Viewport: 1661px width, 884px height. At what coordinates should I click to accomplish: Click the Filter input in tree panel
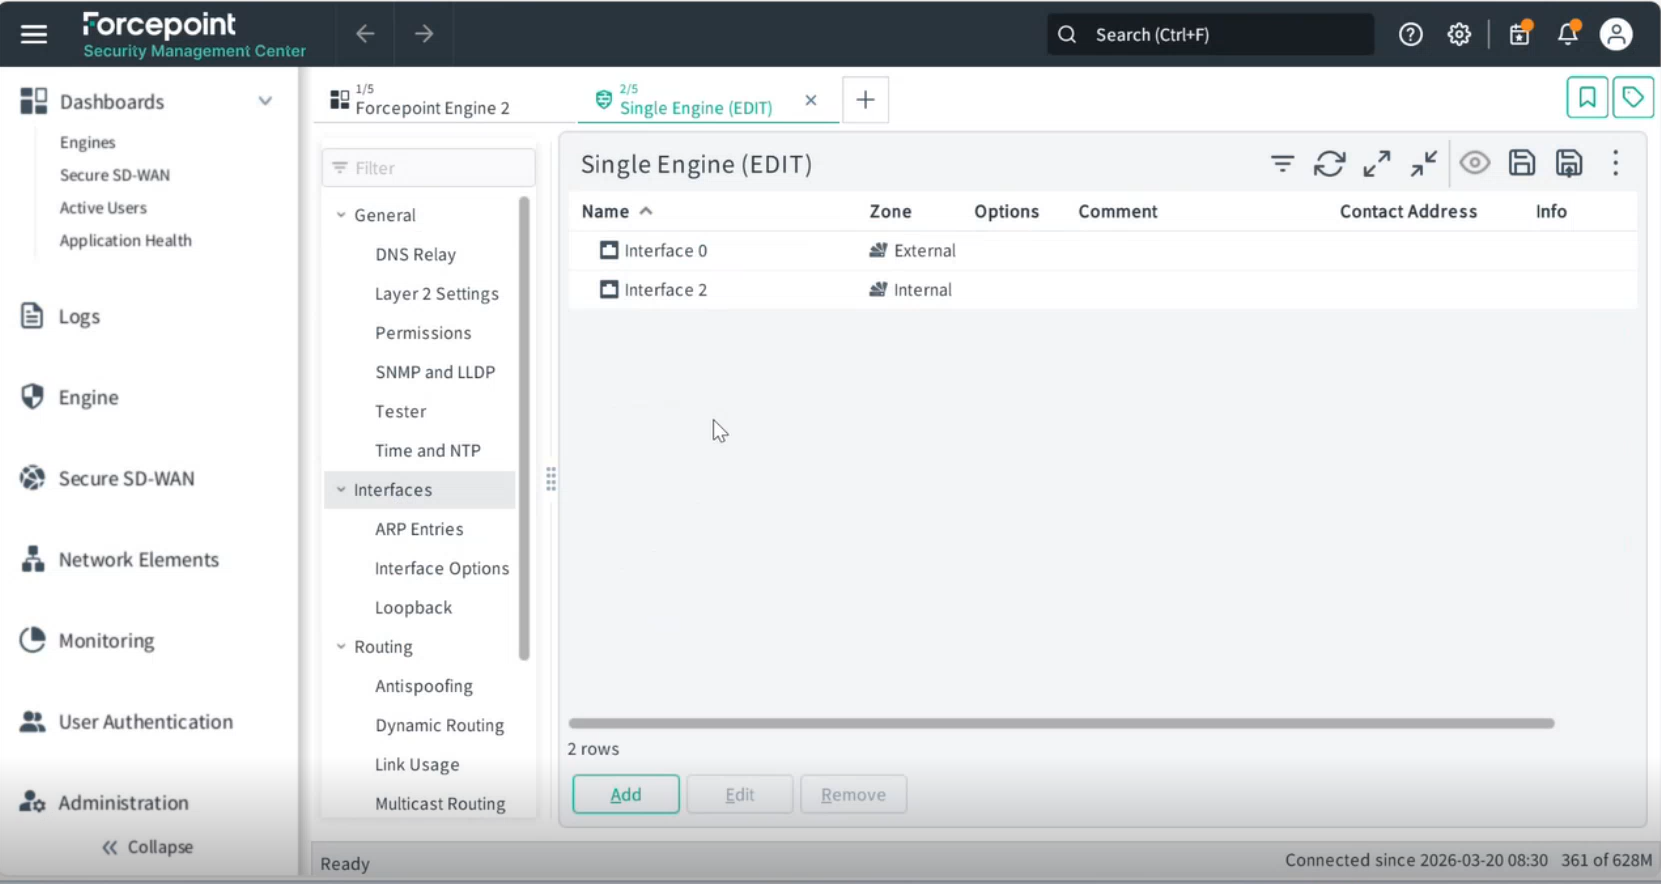pyautogui.click(x=429, y=168)
